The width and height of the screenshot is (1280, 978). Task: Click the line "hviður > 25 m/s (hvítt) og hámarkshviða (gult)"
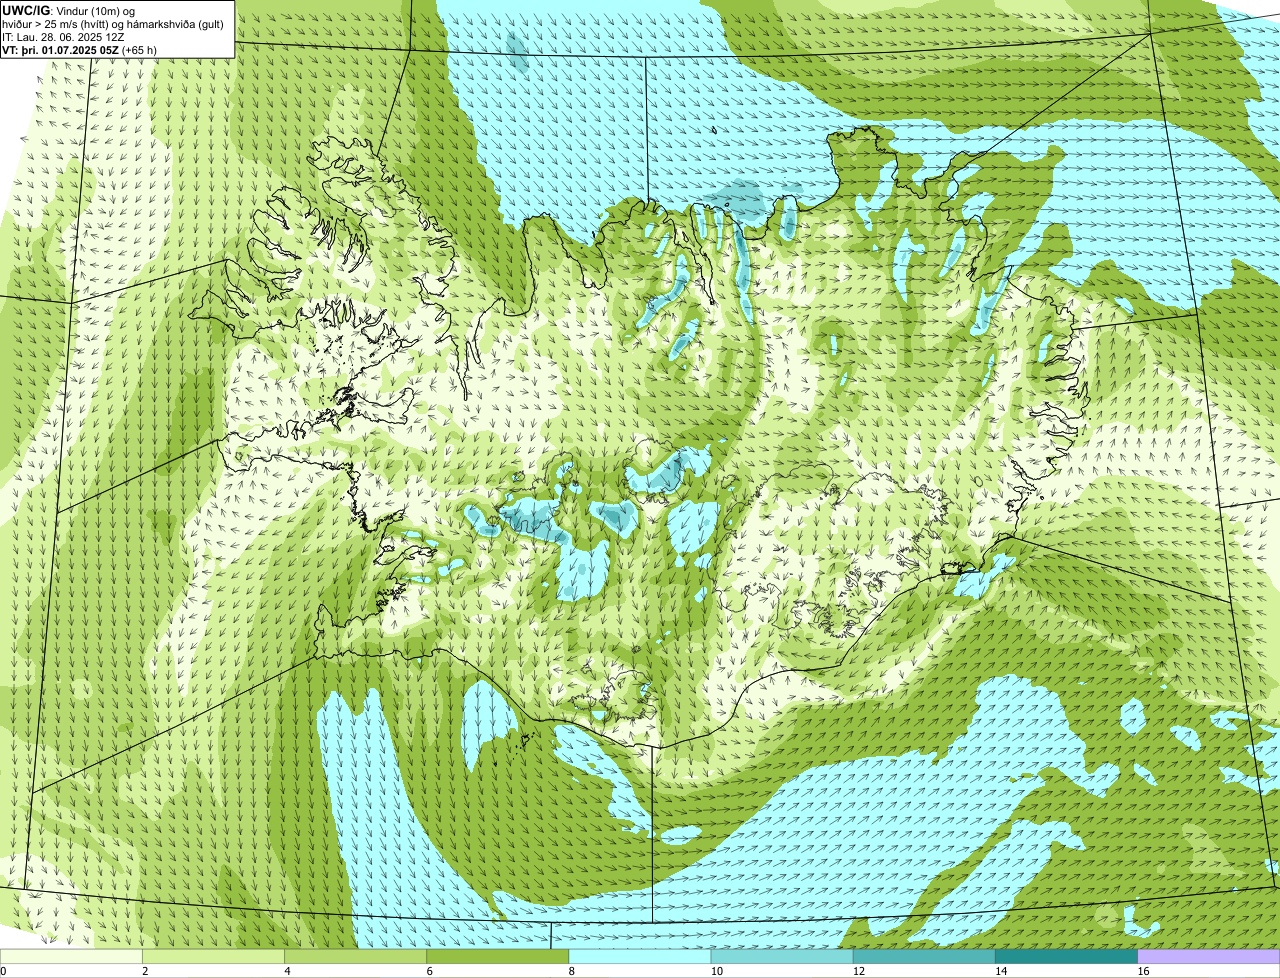pos(113,24)
